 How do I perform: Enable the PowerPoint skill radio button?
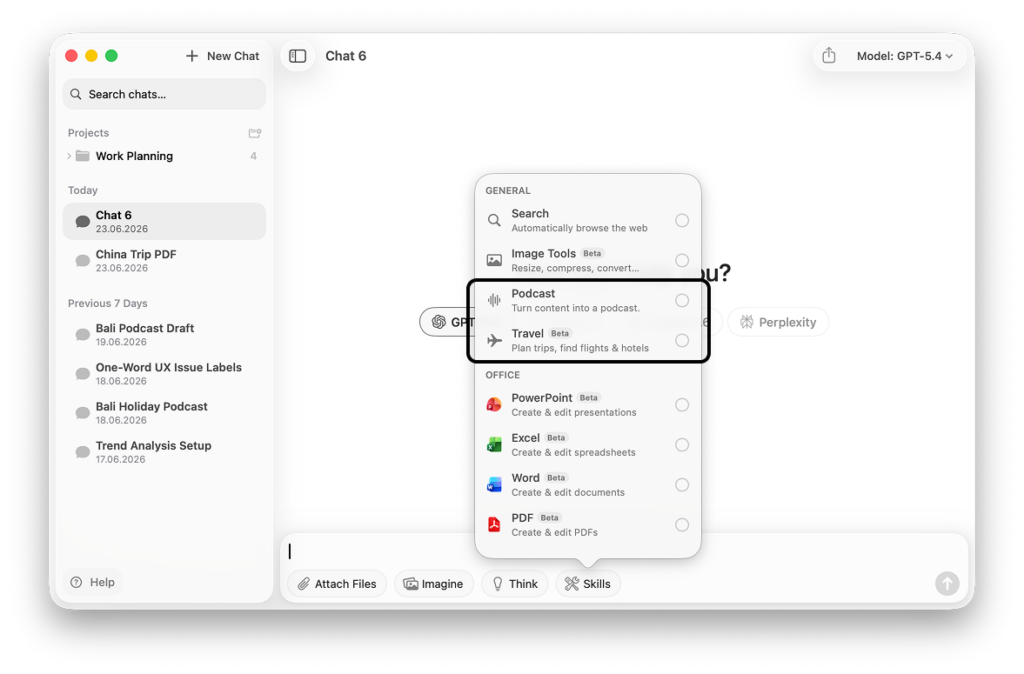[682, 405]
